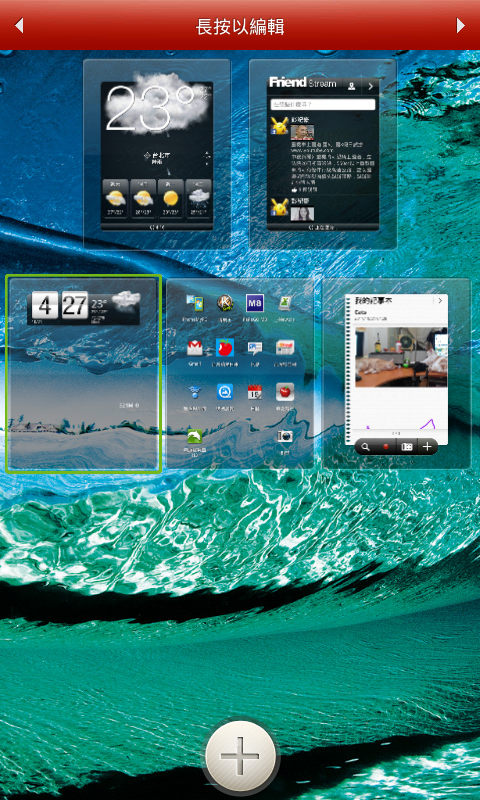Tap the Friend Stream widget title
Viewport: 480px width, 800px height.
click(x=302, y=83)
